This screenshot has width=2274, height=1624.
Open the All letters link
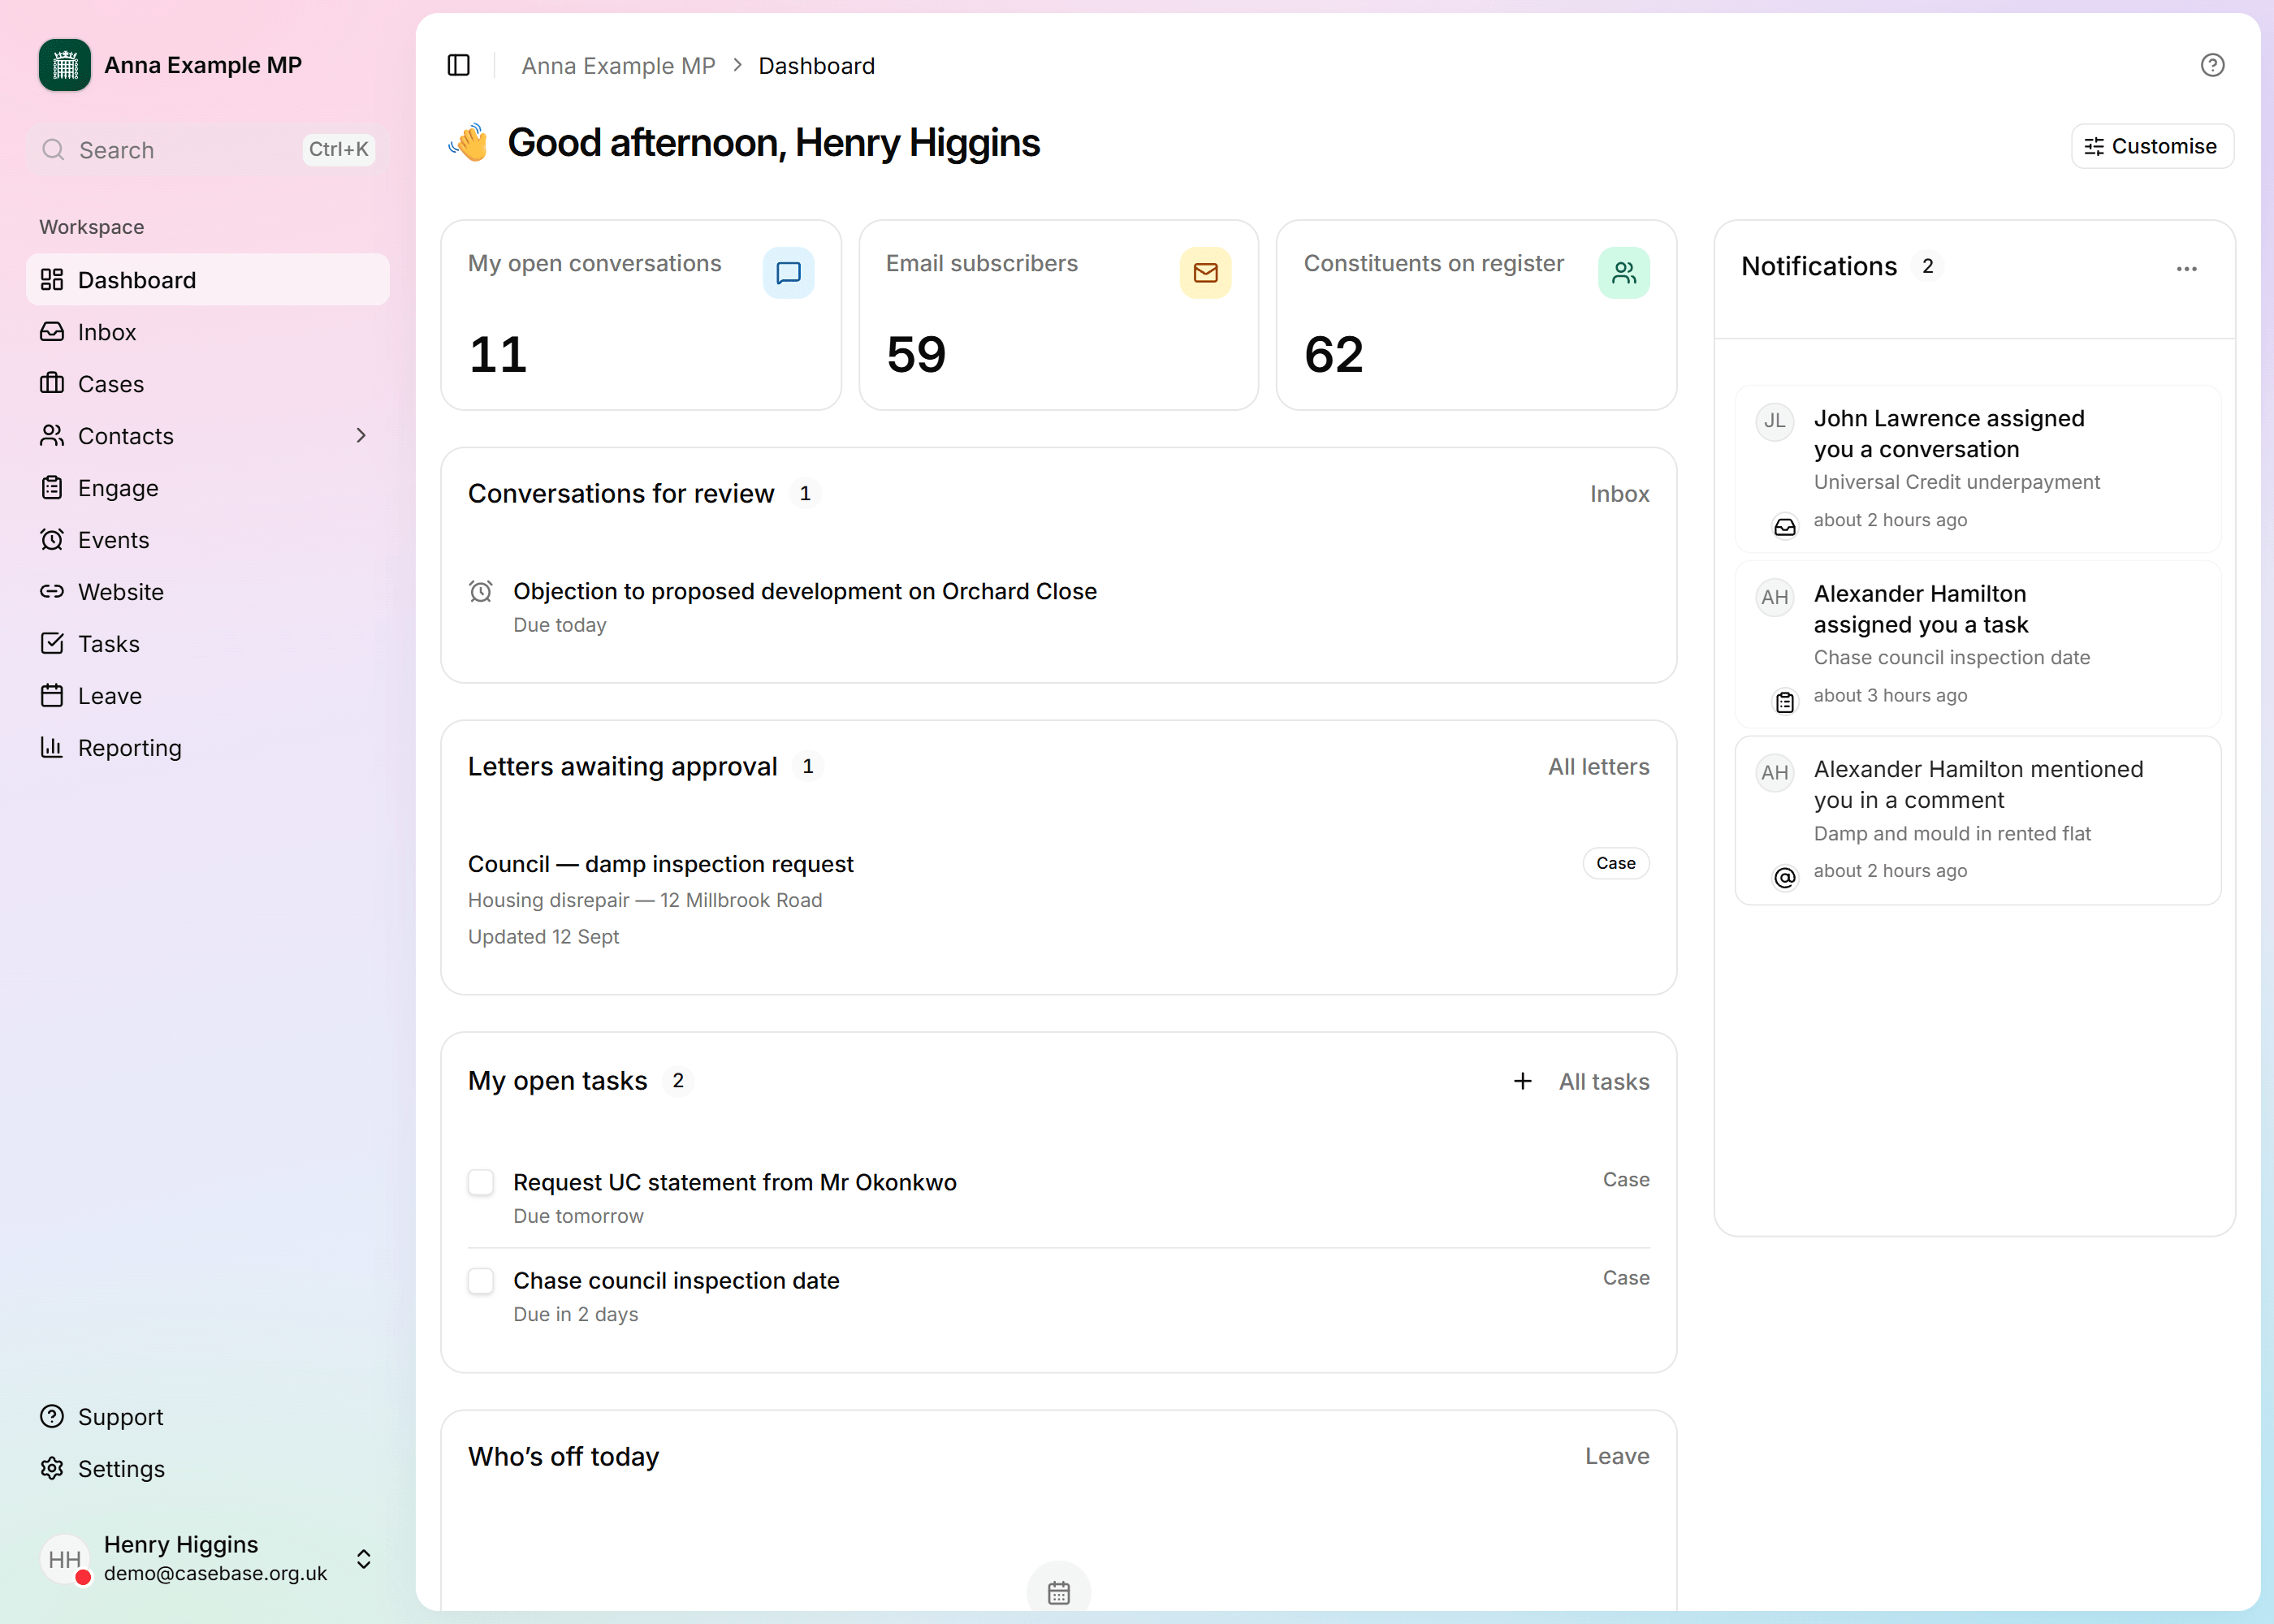1598,766
